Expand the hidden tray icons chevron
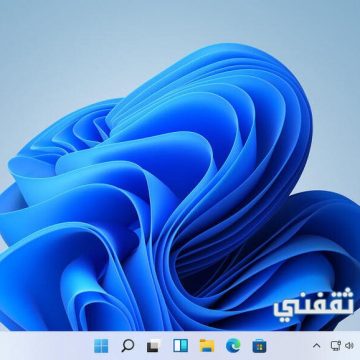This screenshot has width=360, height=360. 317,346
